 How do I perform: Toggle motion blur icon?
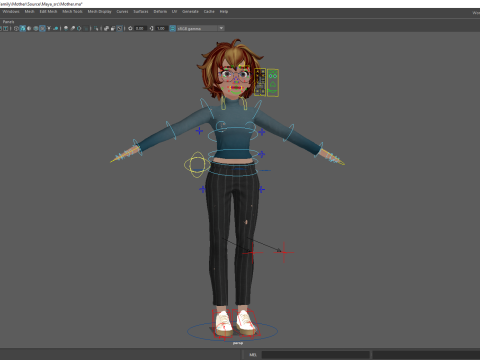(x=73, y=28)
